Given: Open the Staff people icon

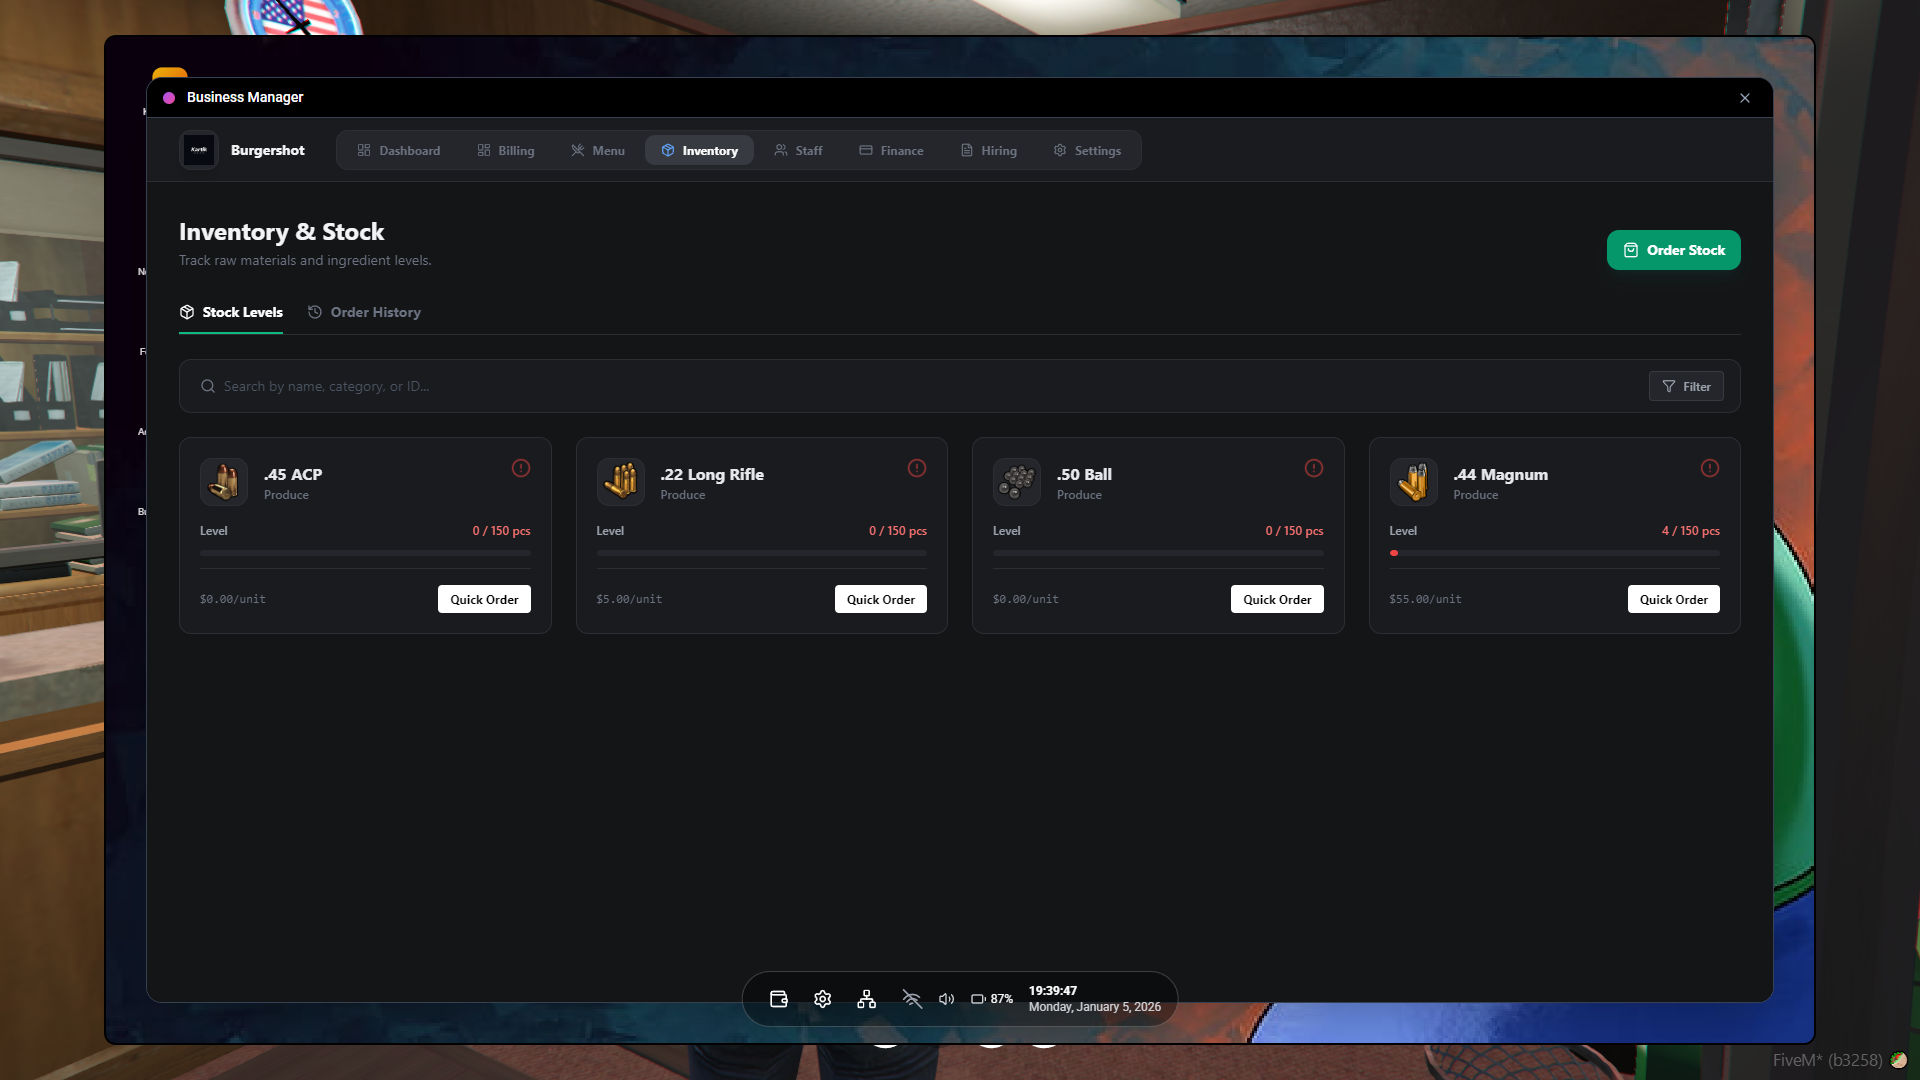Looking at the screenshot, I should [781, 150].
